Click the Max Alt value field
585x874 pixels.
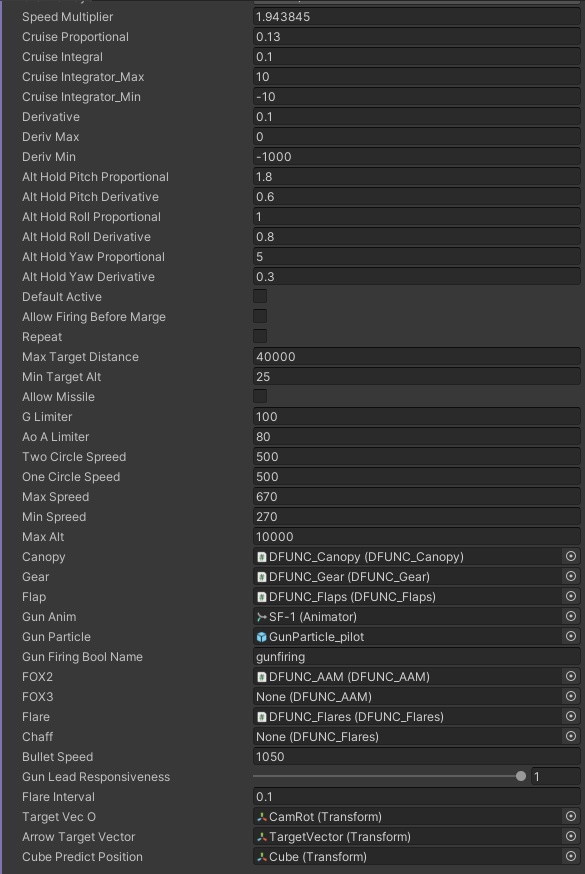(x=417, y=537)
